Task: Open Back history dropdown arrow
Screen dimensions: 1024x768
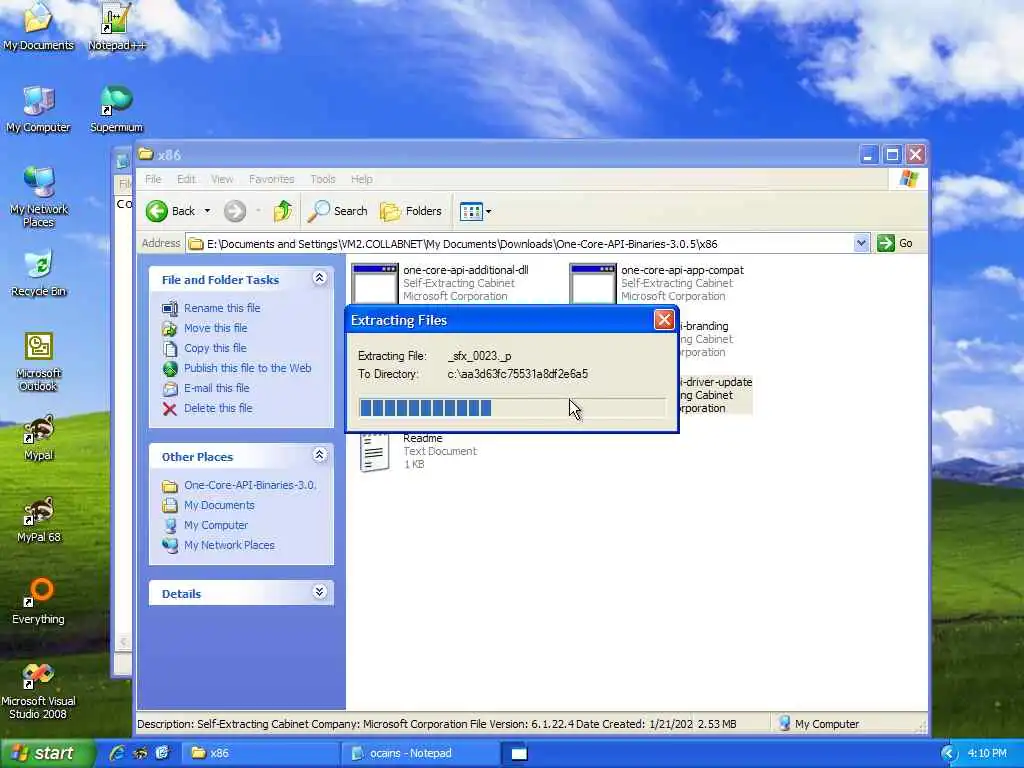Action: (208, 211)
